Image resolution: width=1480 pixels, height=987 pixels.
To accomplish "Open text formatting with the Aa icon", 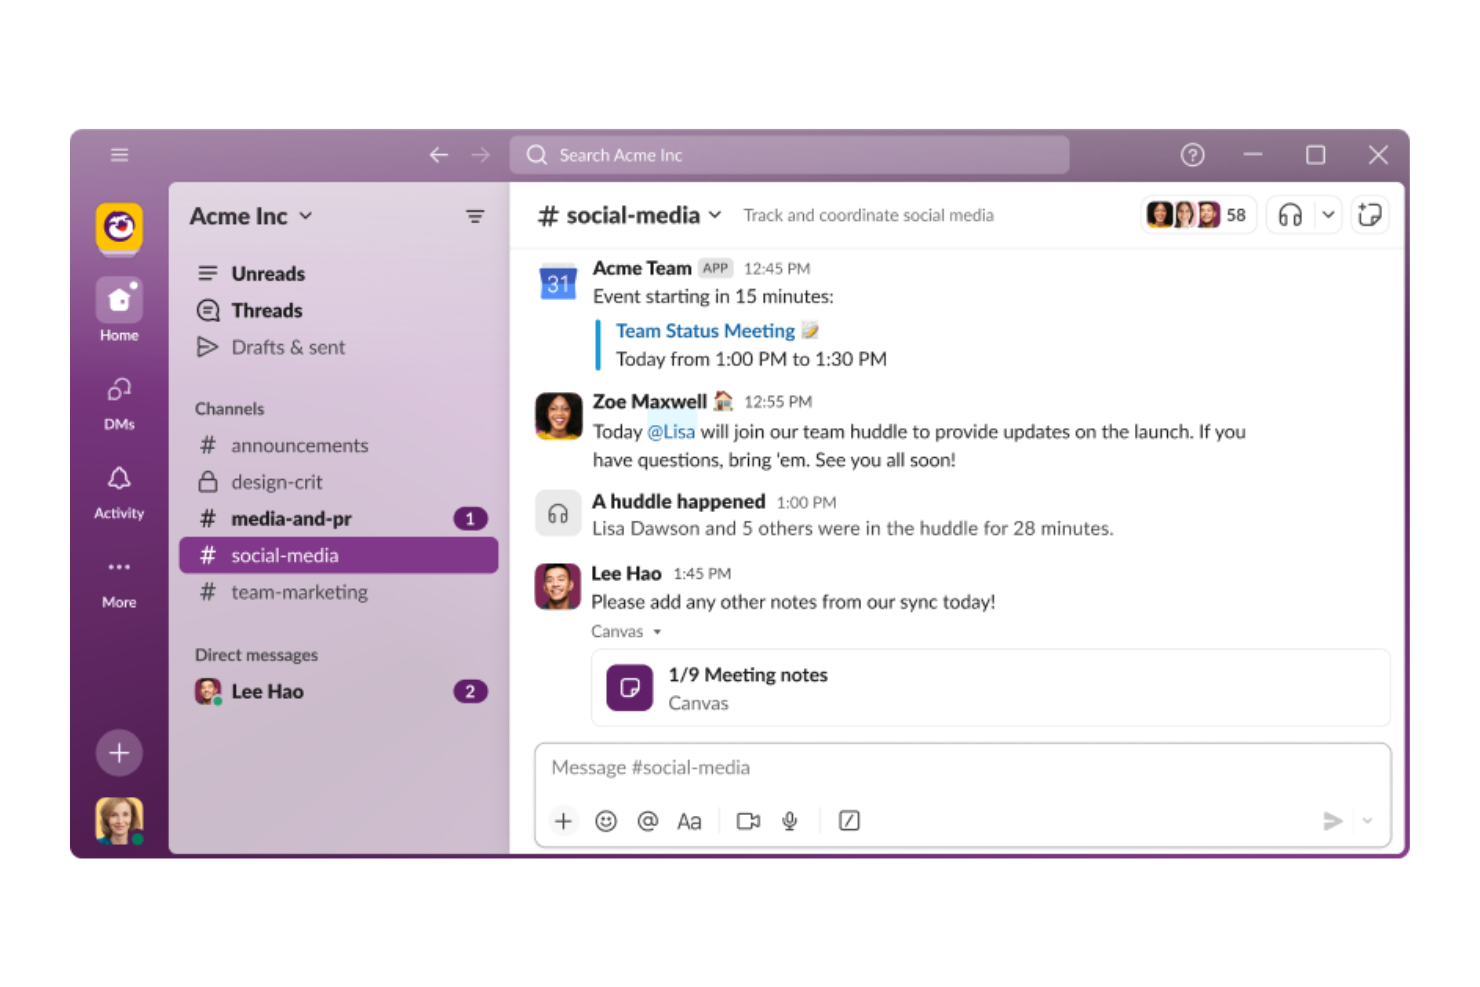I will (x=689, y=820).
